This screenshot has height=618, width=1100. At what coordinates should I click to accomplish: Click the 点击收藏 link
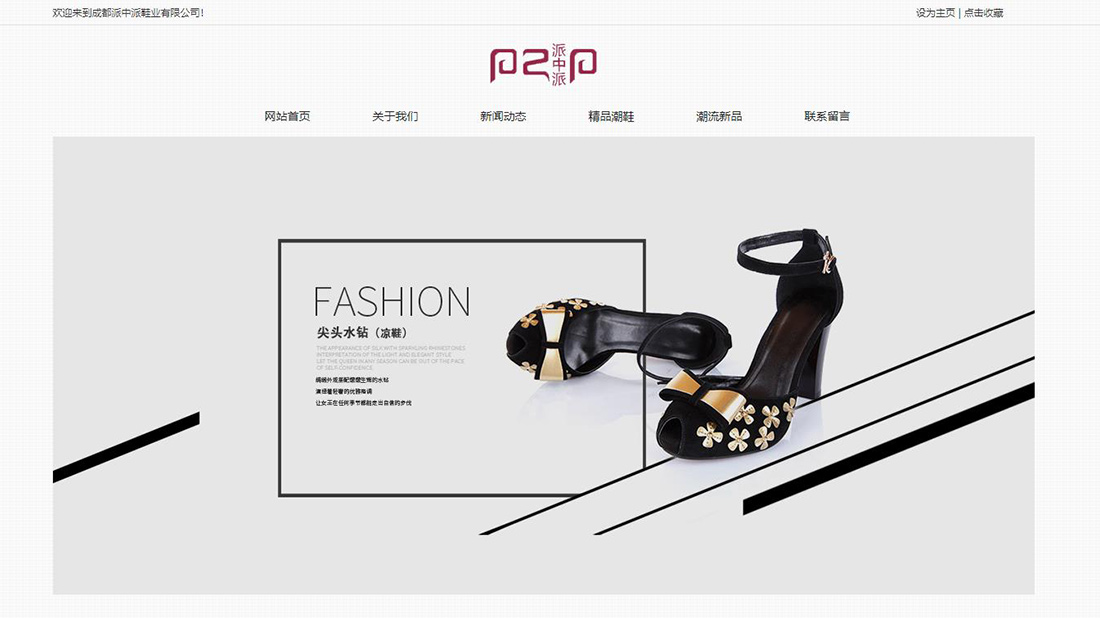984,13
